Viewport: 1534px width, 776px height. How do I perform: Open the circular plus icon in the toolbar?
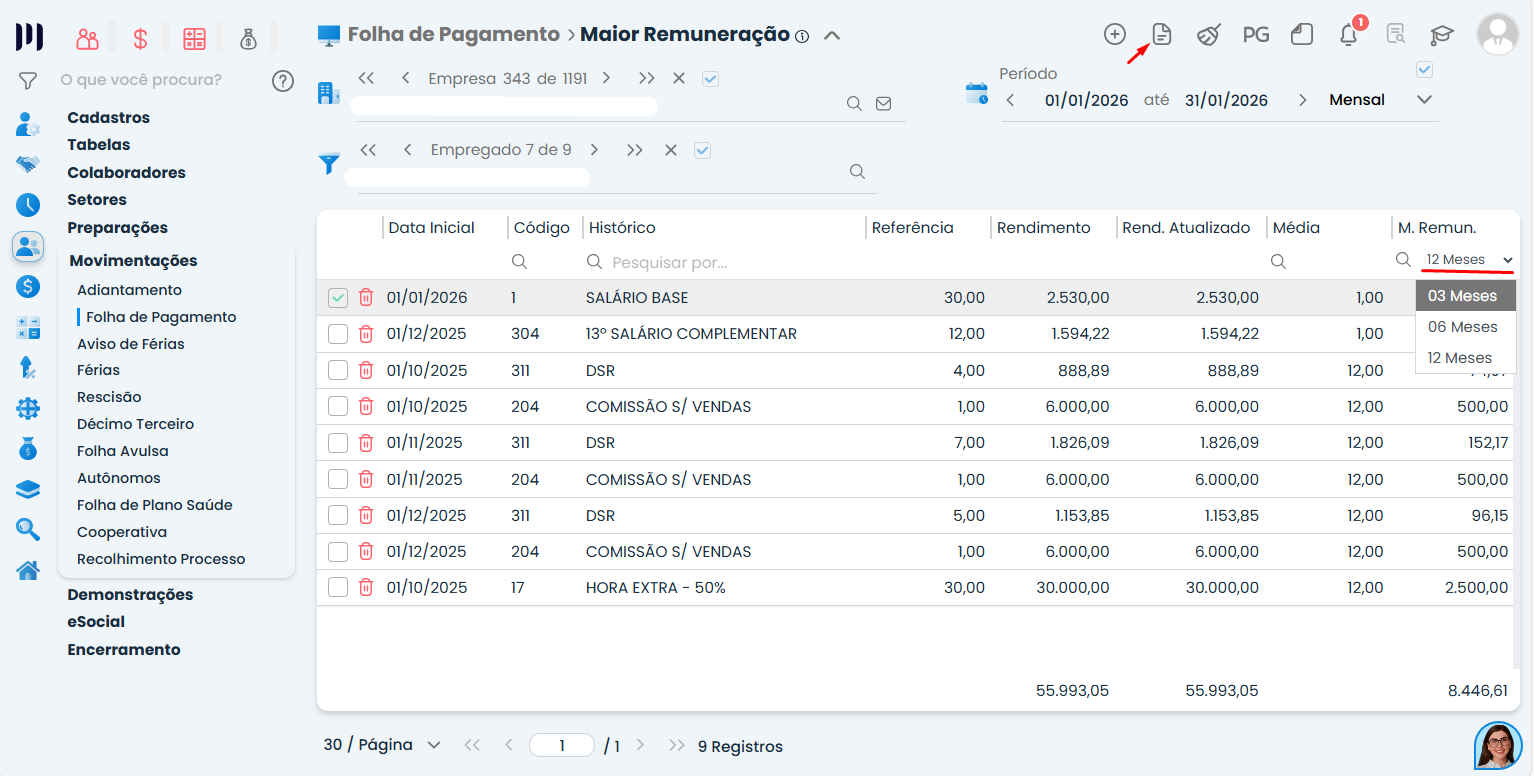click(1114, 33)
